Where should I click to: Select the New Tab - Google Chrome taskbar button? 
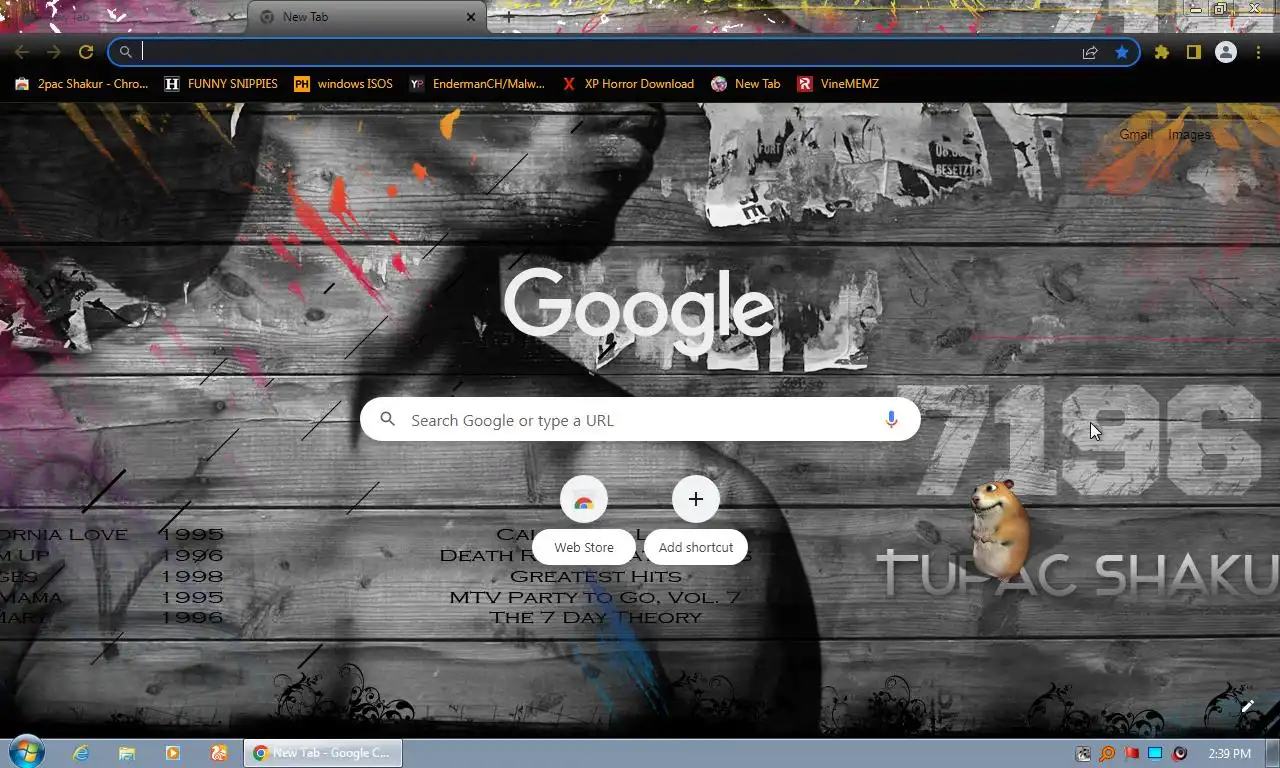323,753
